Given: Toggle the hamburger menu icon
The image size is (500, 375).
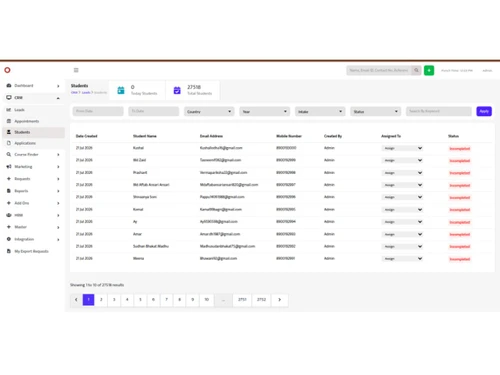Looking at the screenshot, I should 76,70.
